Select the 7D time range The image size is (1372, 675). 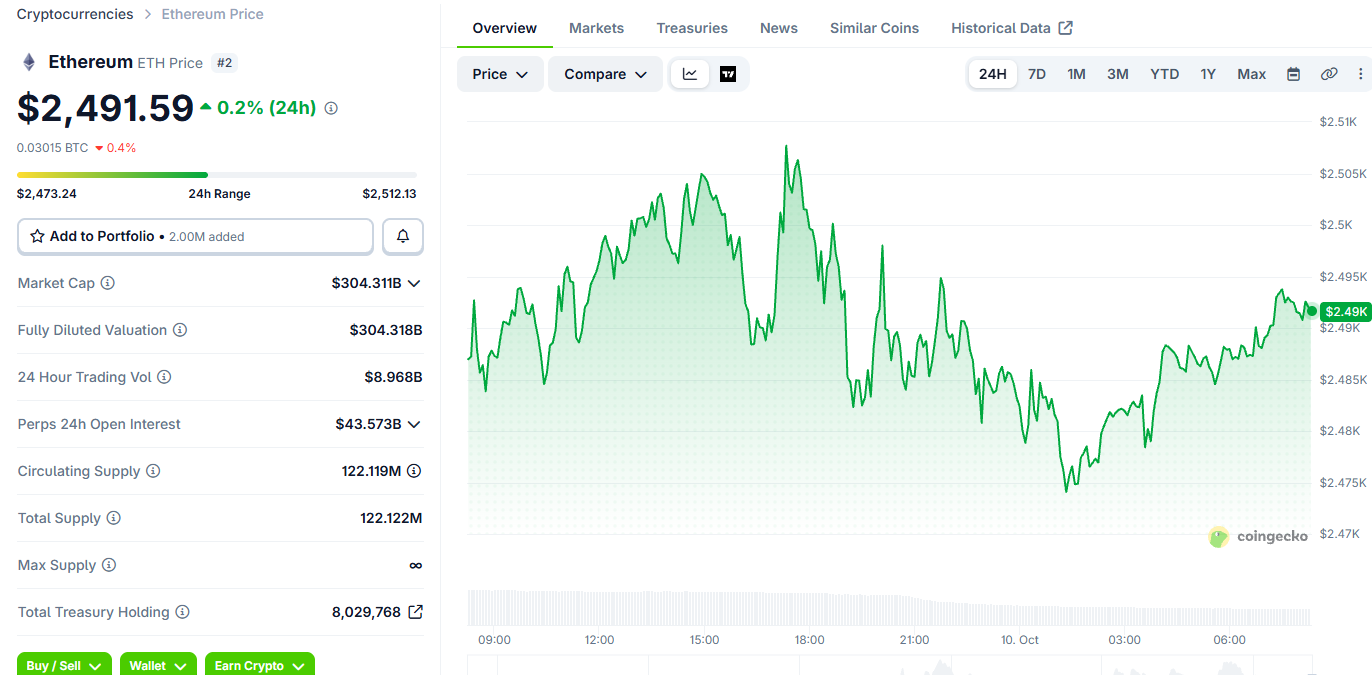point(1037,74)
